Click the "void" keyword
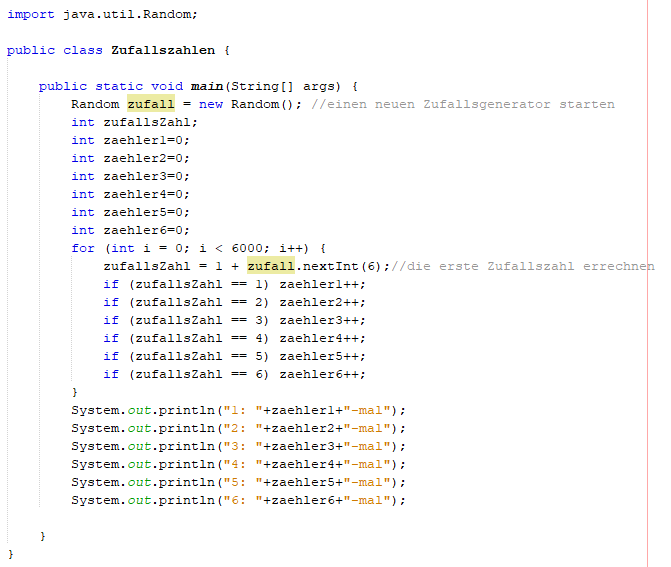Screen dimensions: 671x567 167,86
